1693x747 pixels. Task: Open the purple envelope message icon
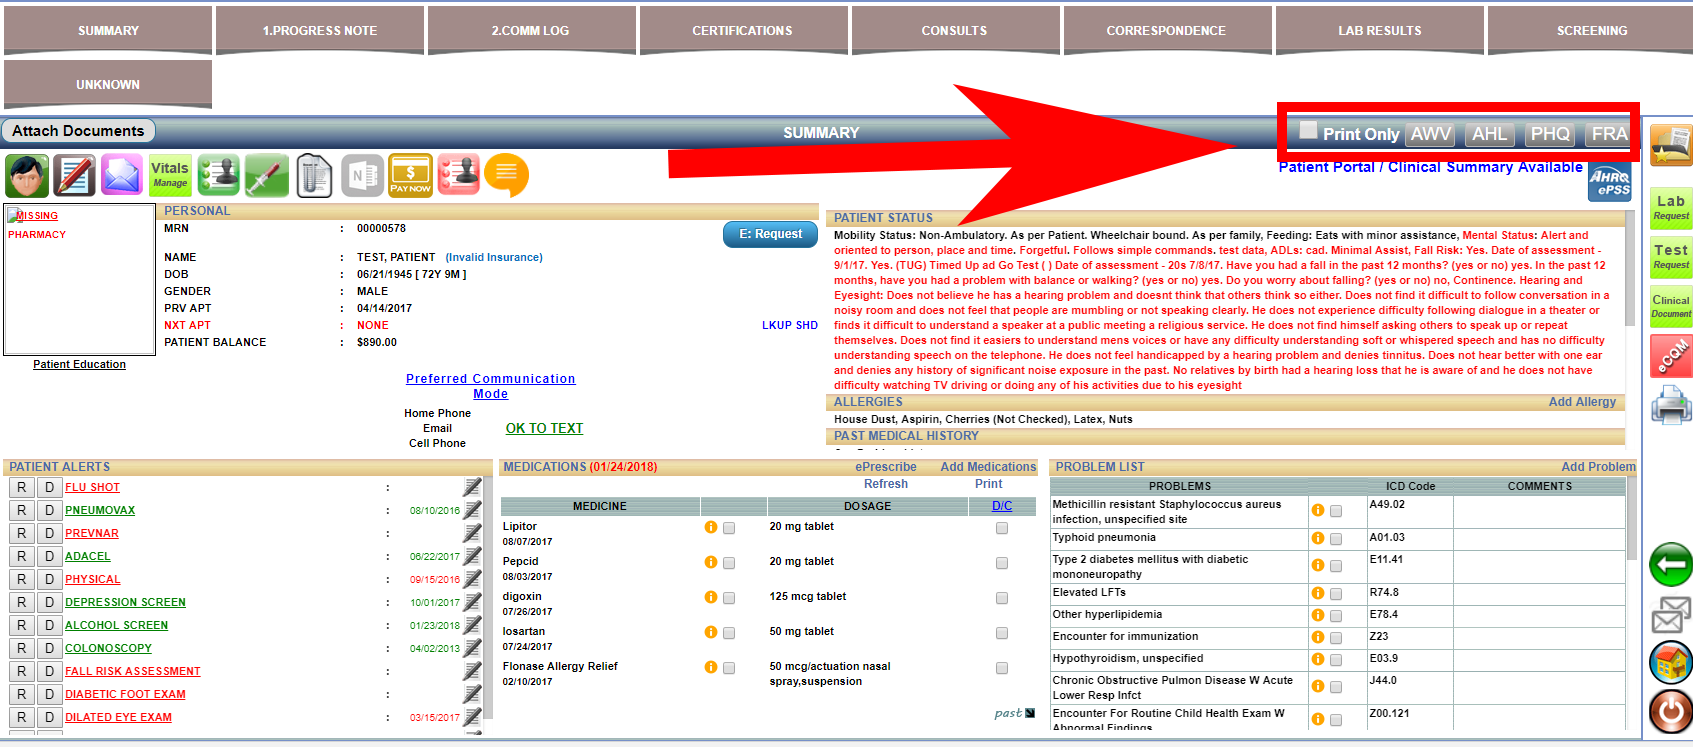122,175
